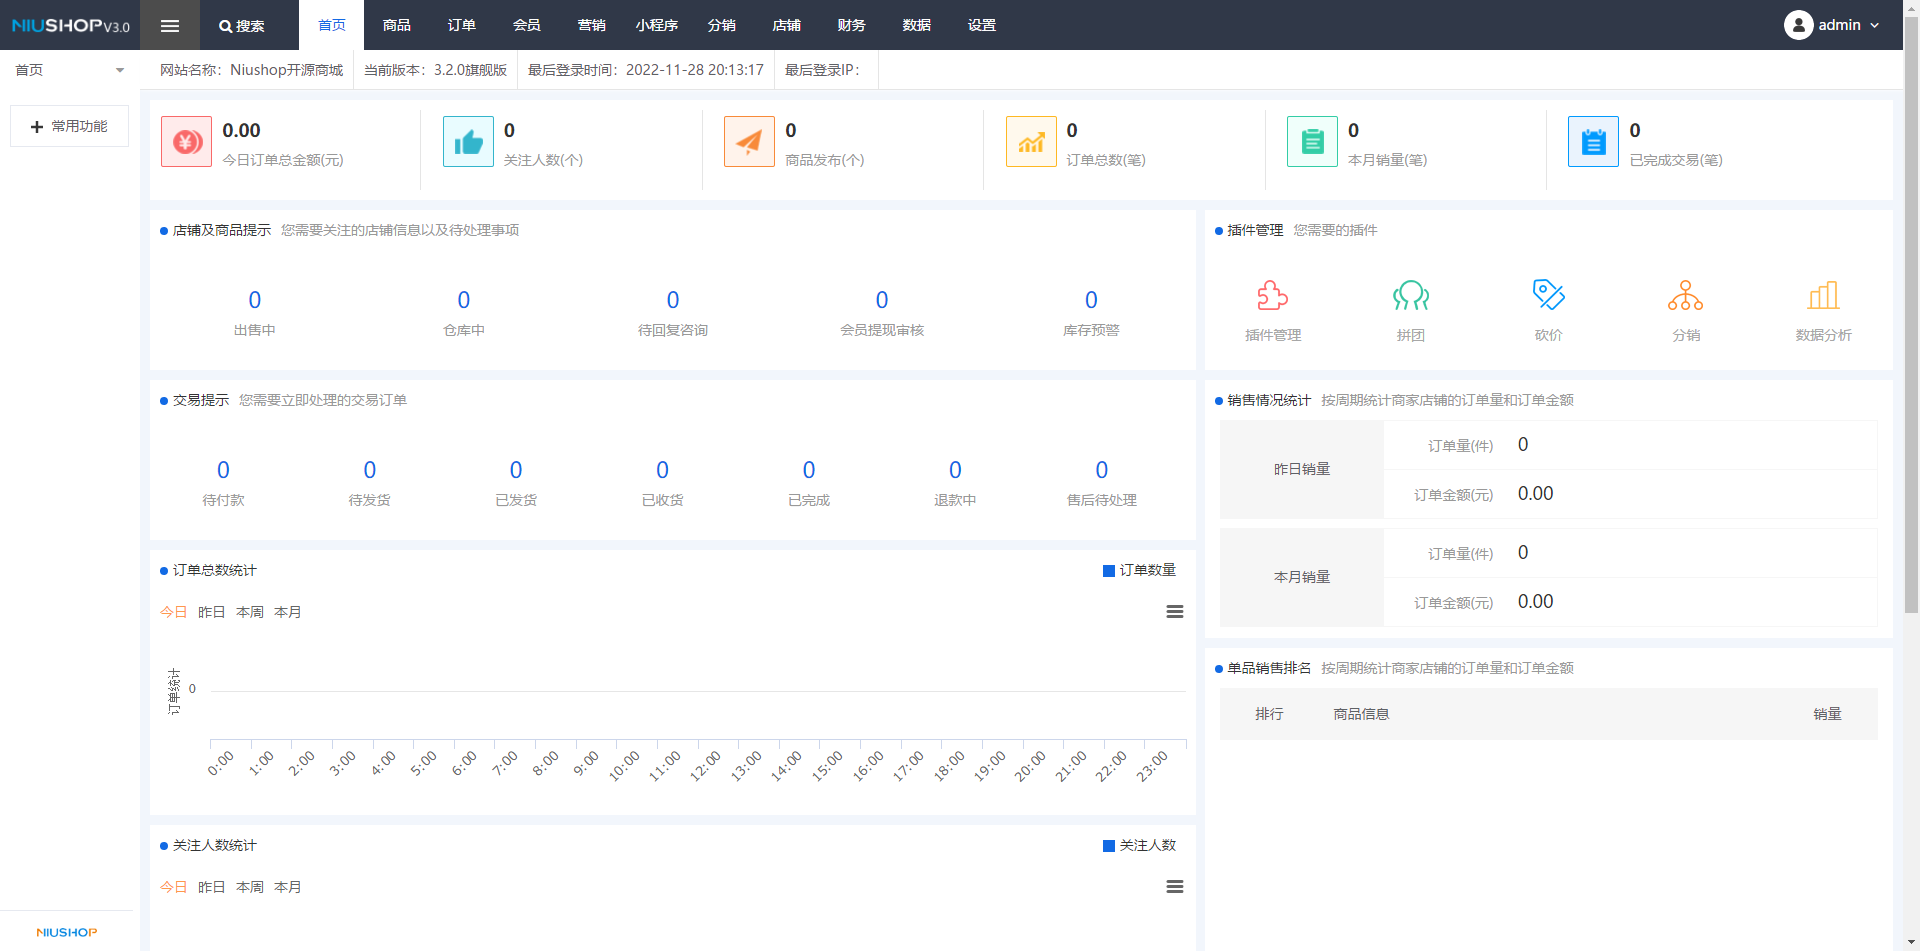This screenshot has width=1920, height=951.
Task: Open the 待付款 pending payment count
Action: pyautogui.click(x=223, y=470)
